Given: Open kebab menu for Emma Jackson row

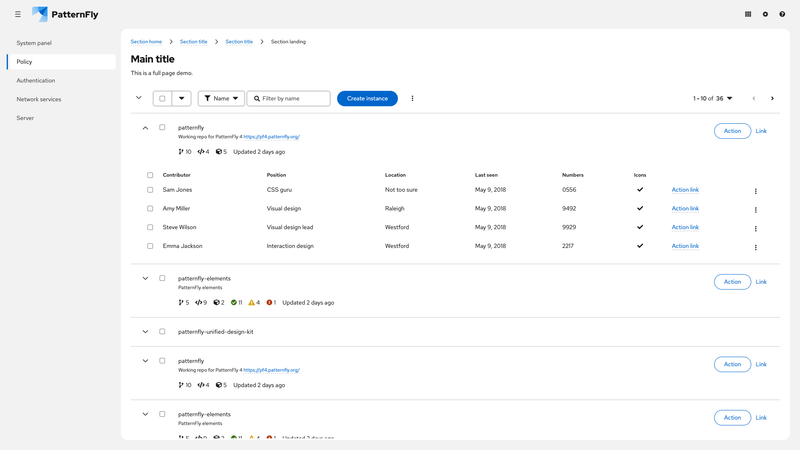Looking at the screenshot, I should [x=755, y=247].
